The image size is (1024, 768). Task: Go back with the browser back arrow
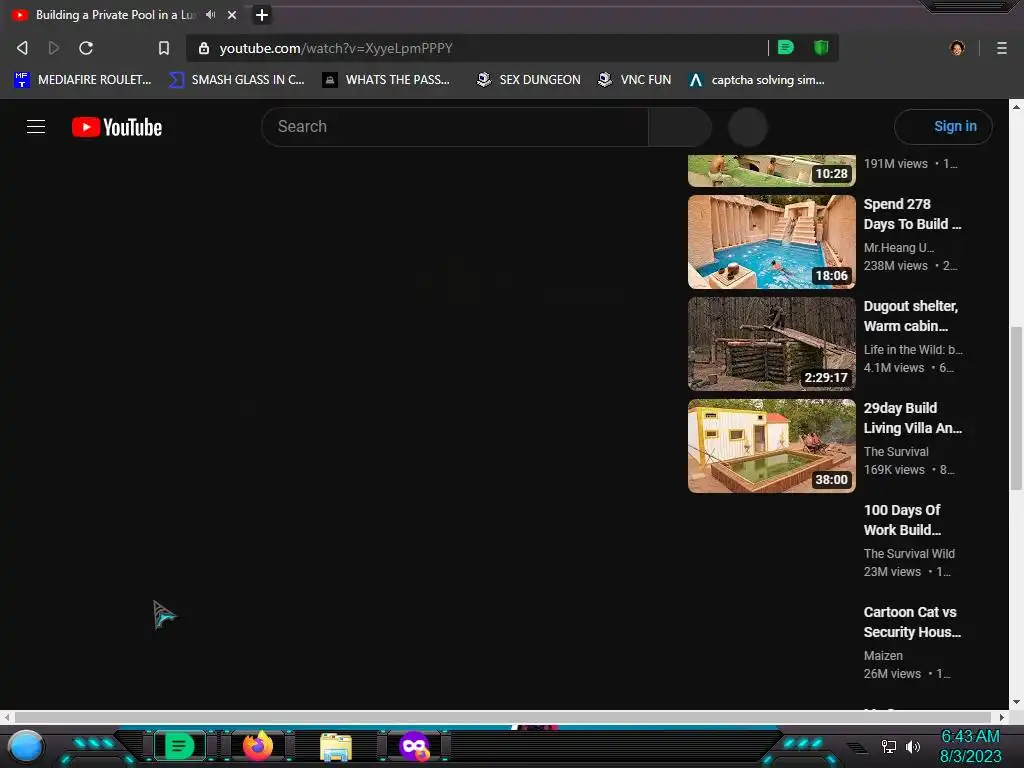22,48
